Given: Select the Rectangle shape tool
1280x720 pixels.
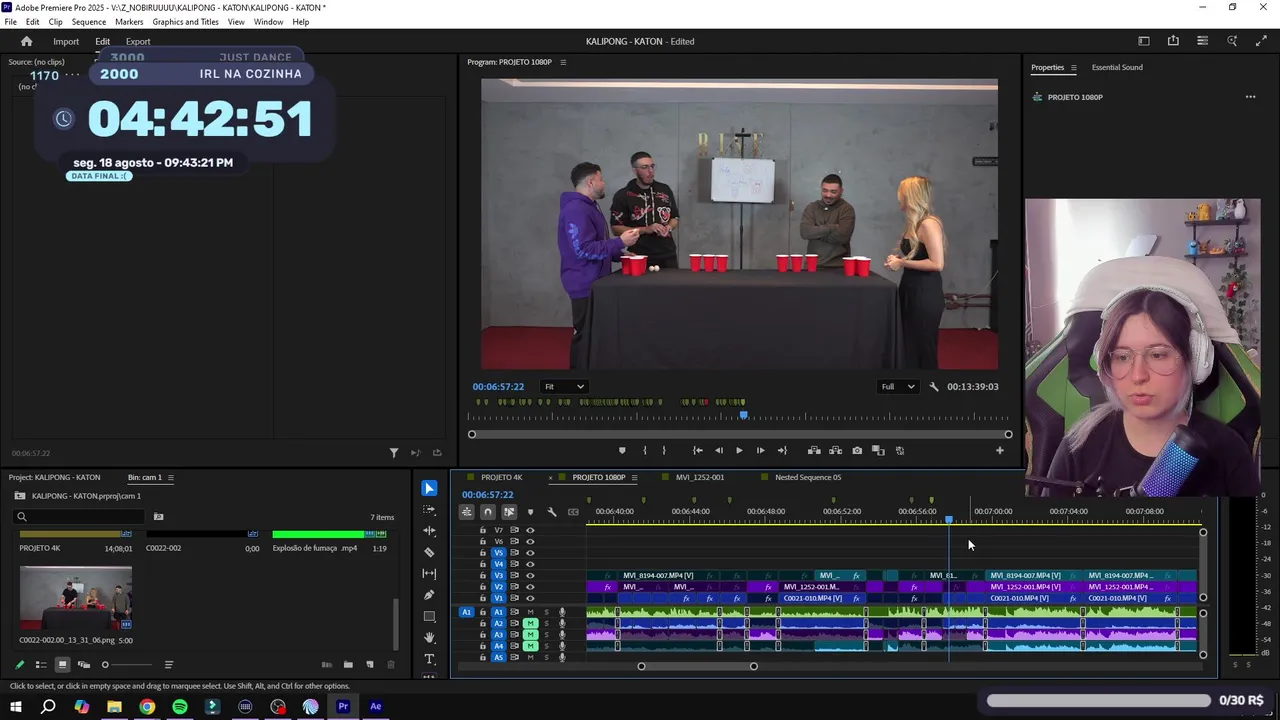Looking at the screenshot, I should coord(429,616).
